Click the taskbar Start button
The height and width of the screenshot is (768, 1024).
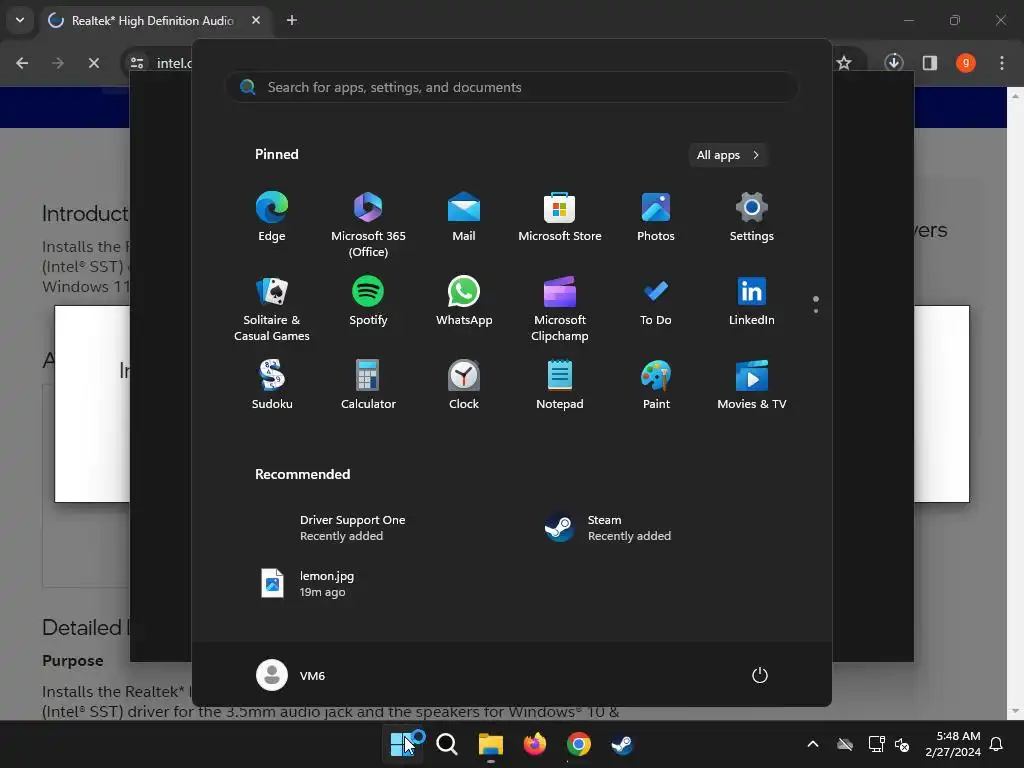[401, 744]
